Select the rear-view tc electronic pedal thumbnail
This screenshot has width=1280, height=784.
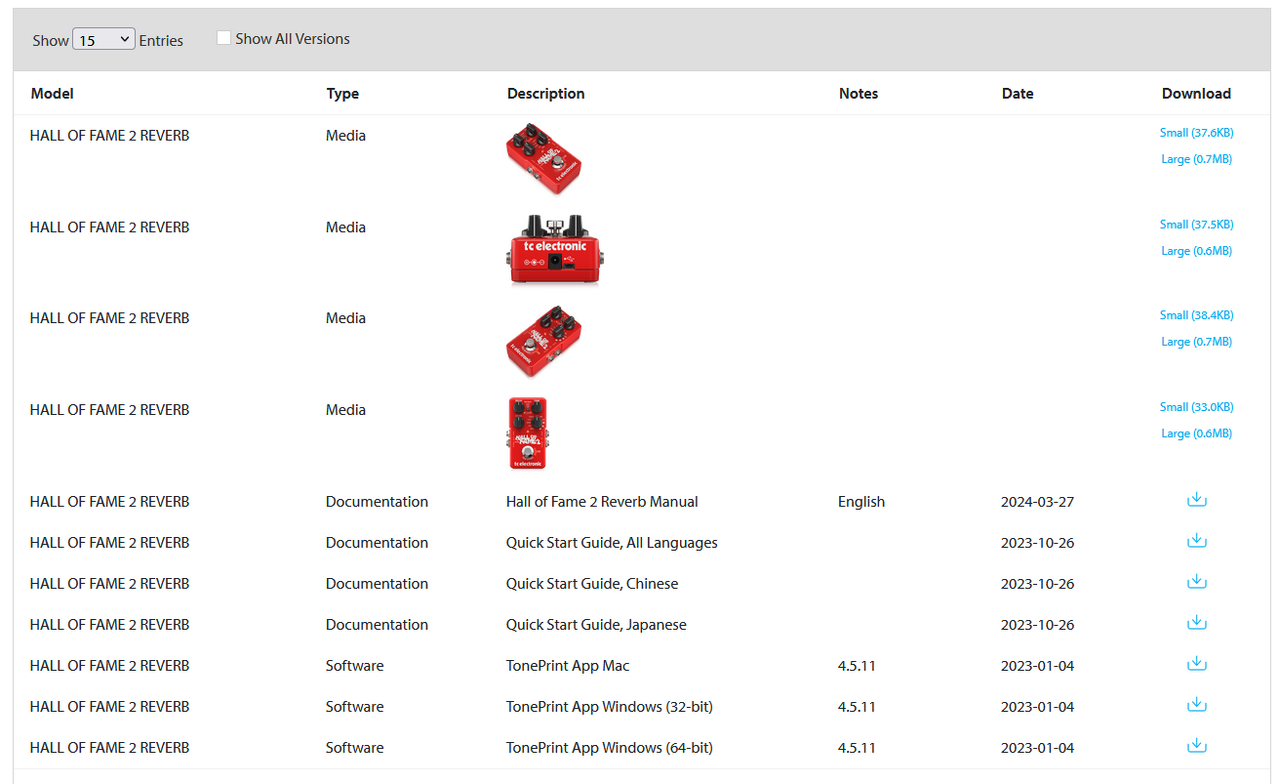tap(554, 250)
